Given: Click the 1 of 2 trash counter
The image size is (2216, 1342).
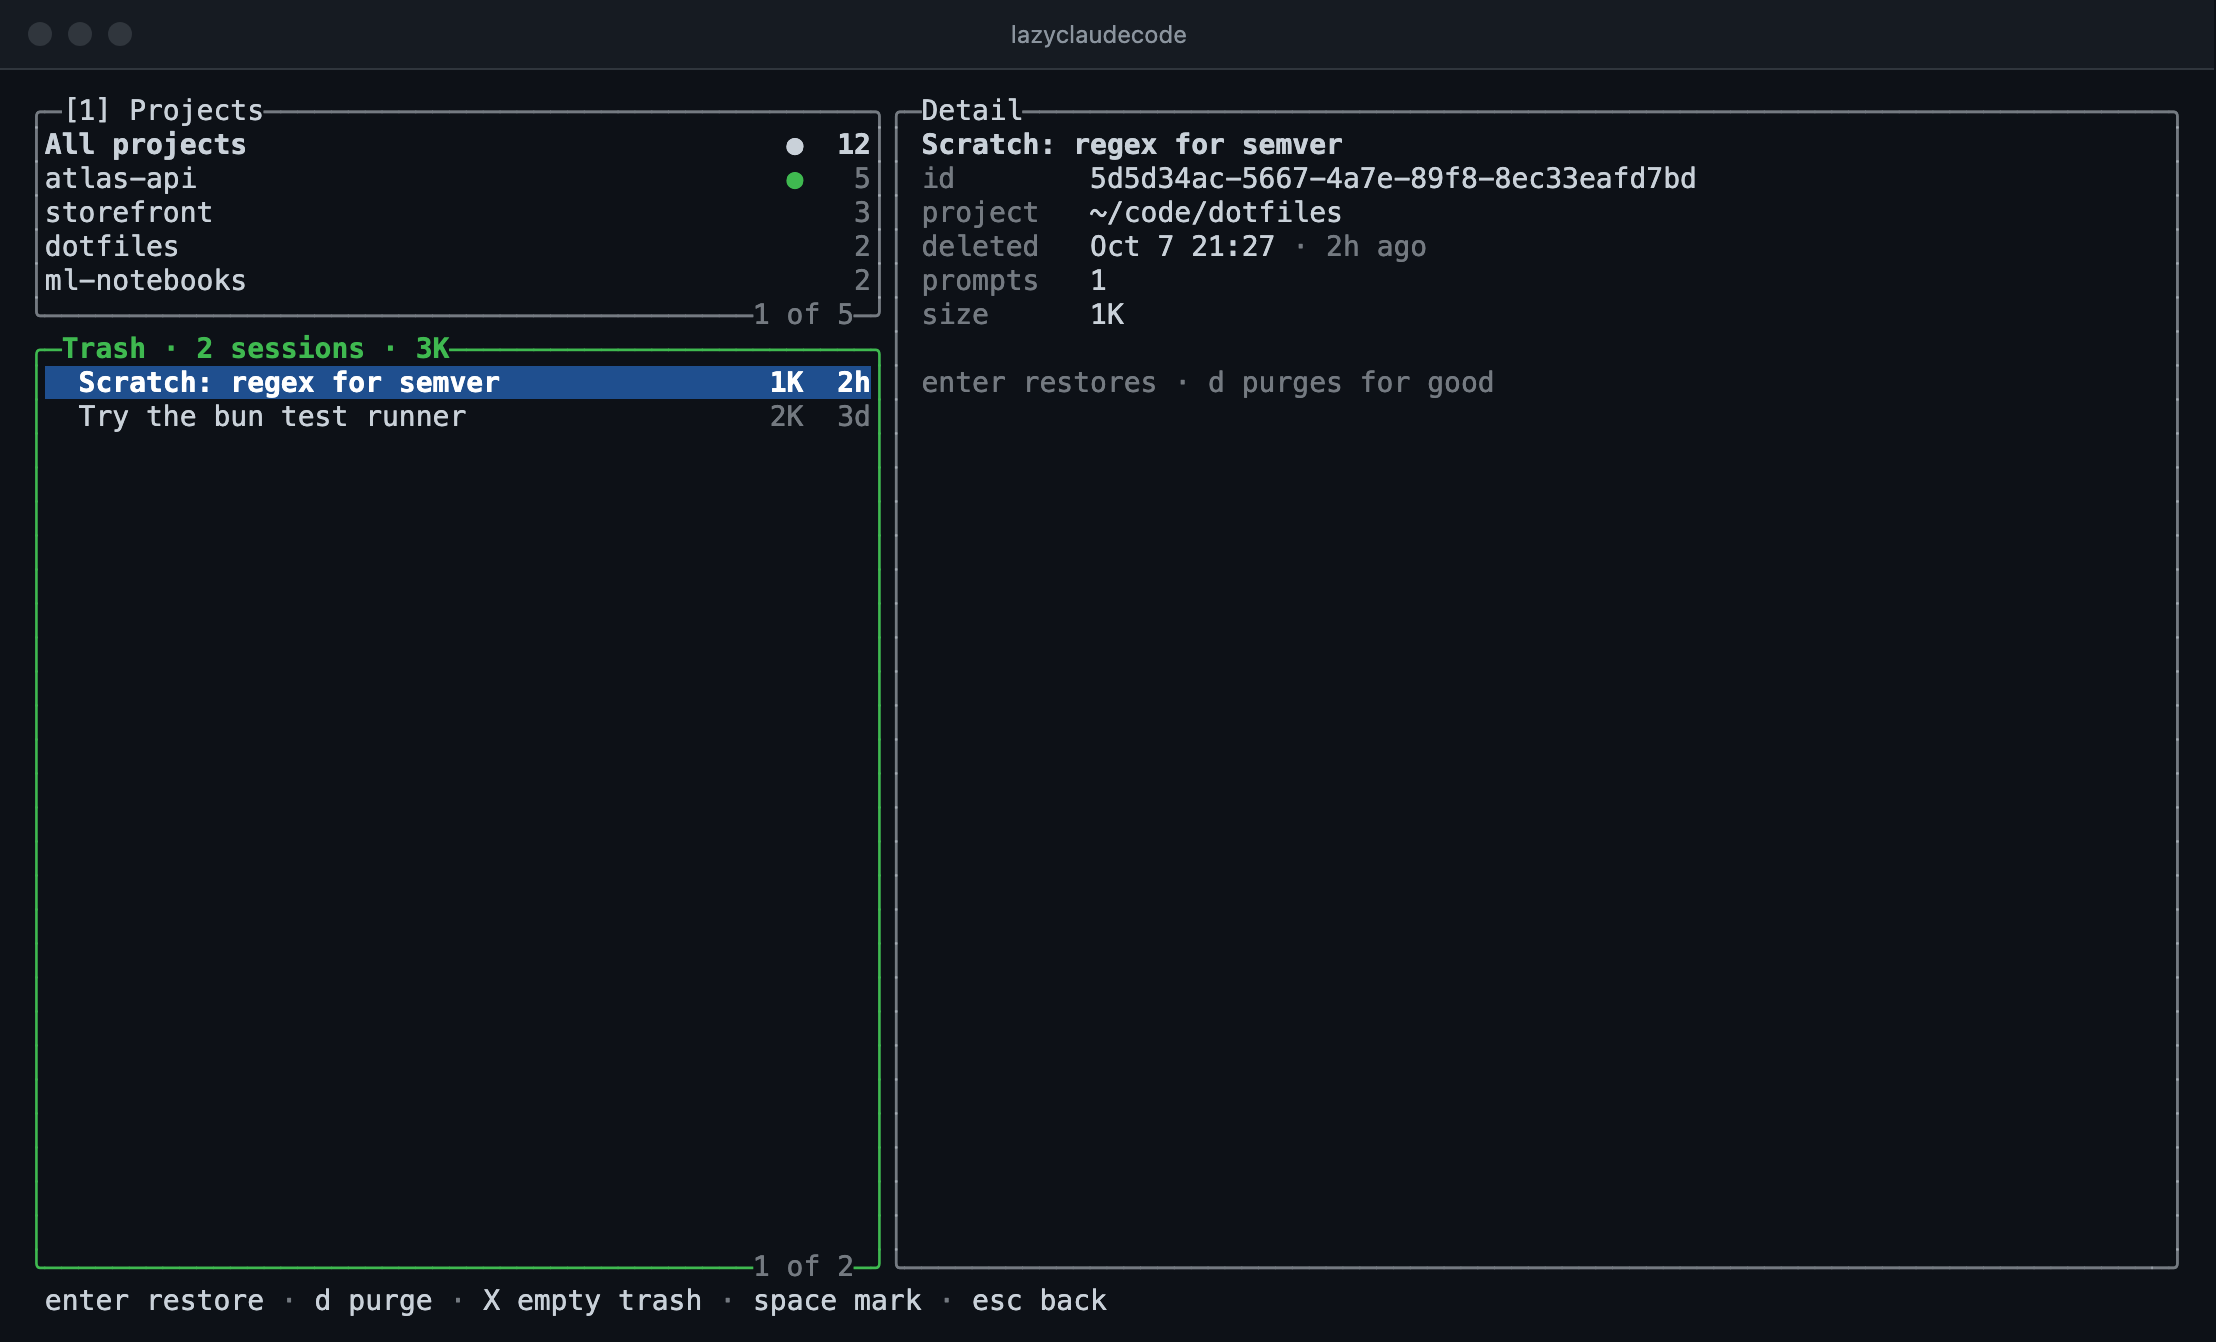Looking at the screenshot, I should click(803, 1267).
